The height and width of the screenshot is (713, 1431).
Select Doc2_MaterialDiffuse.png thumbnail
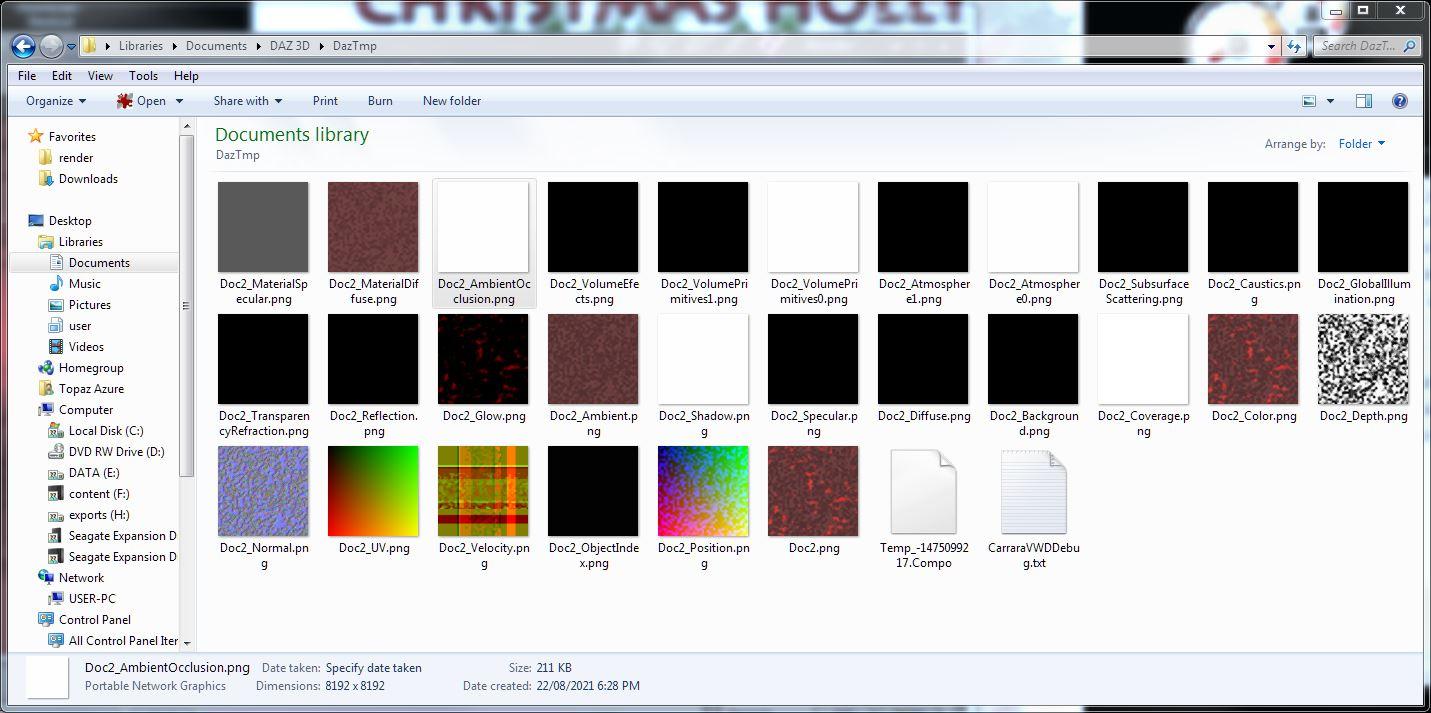373,227
